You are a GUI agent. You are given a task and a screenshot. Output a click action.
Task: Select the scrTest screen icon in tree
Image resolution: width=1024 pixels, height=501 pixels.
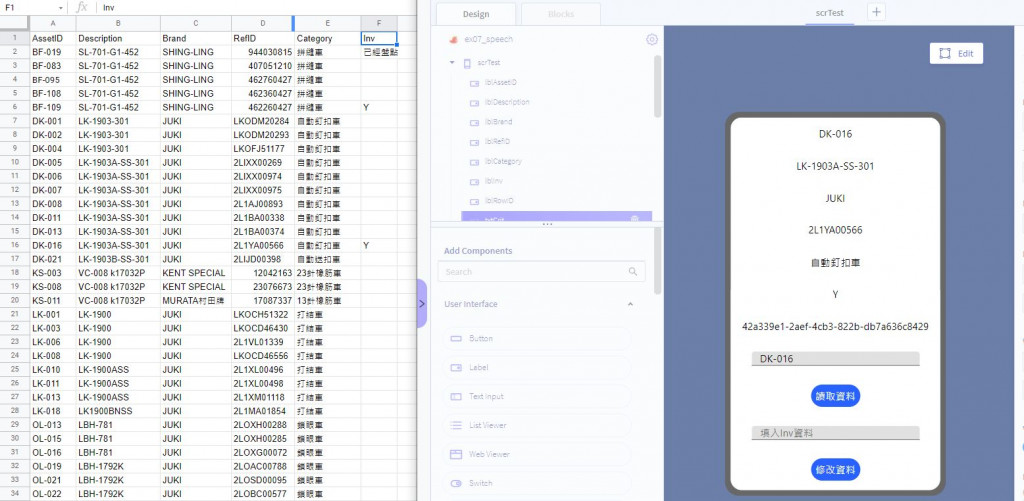[467, 63]
